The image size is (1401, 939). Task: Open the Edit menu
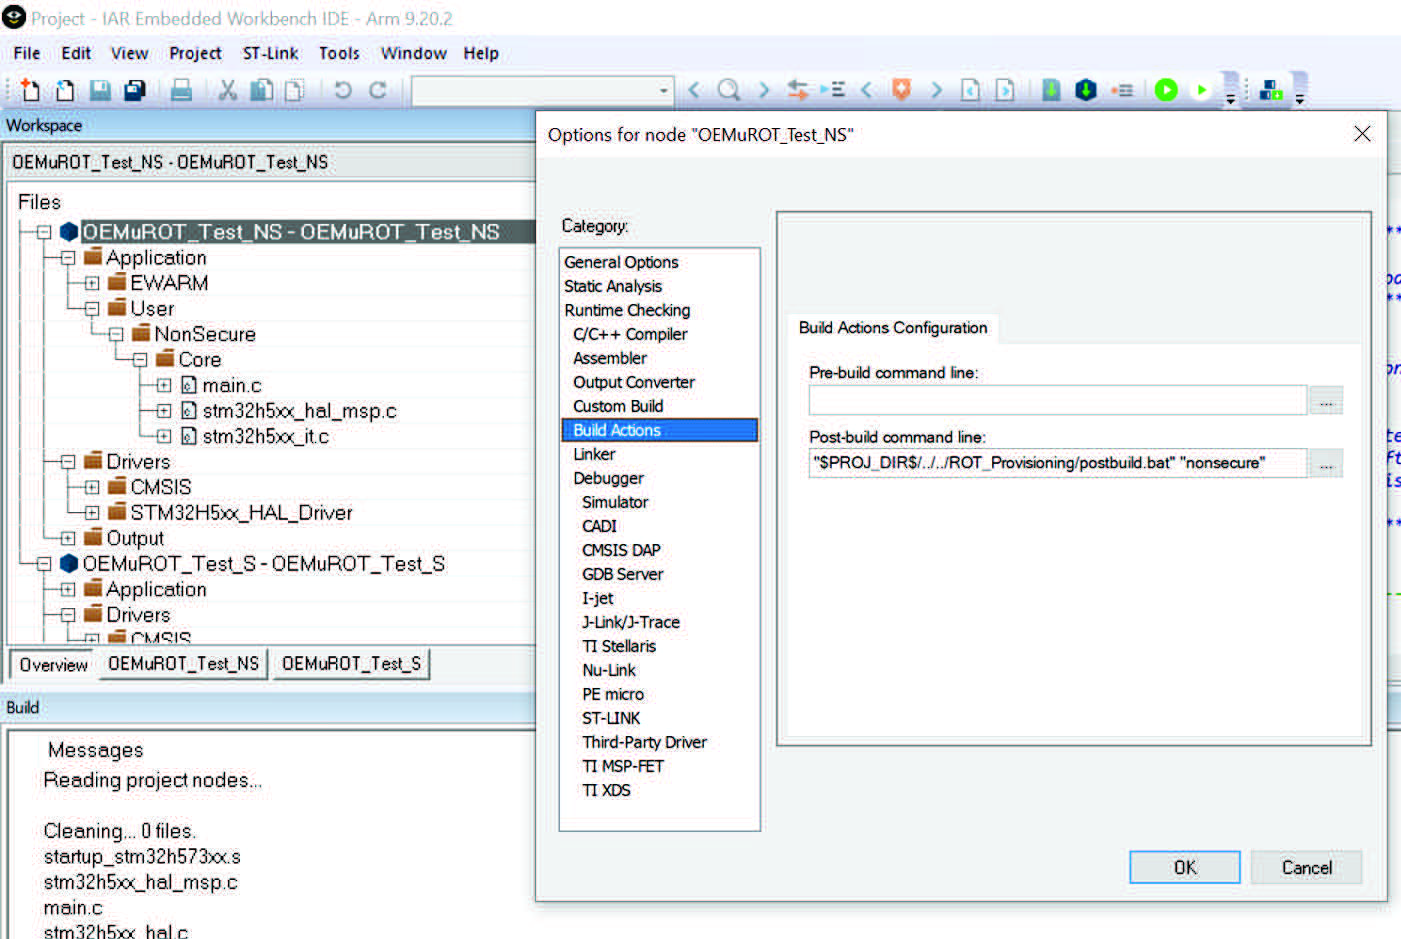click(x=76, y=53)
